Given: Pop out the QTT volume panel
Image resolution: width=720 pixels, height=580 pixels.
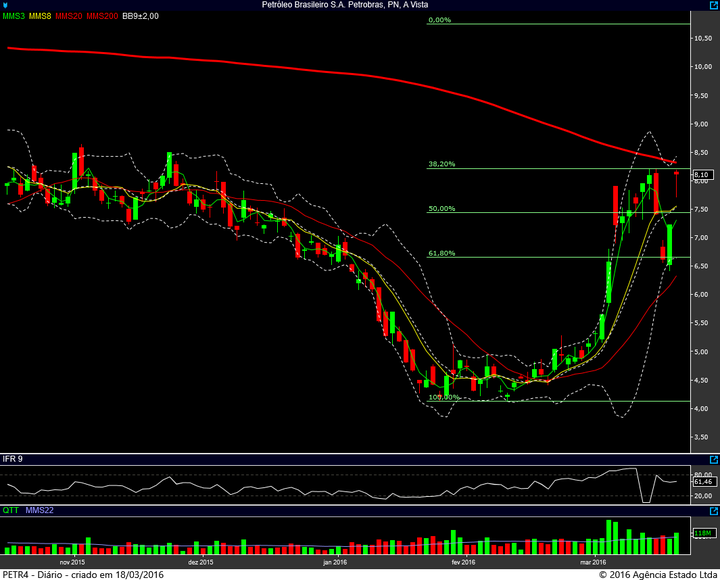Looking at the screenshot, I should click(714, 511).
